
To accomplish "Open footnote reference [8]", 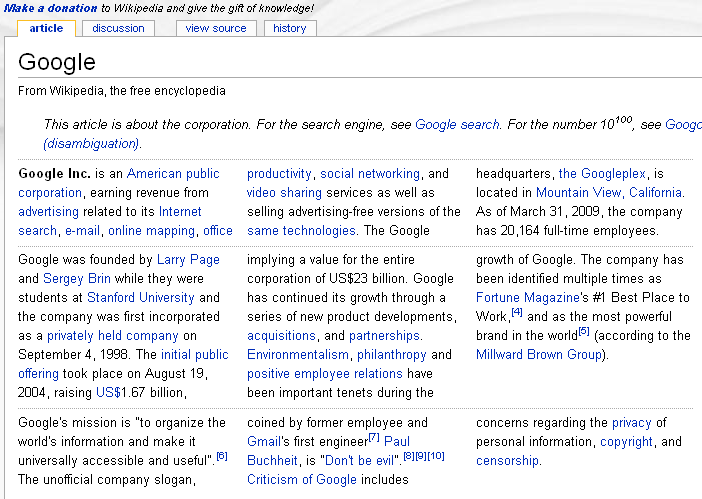I will pyautogui.click(x=409, y=456).
